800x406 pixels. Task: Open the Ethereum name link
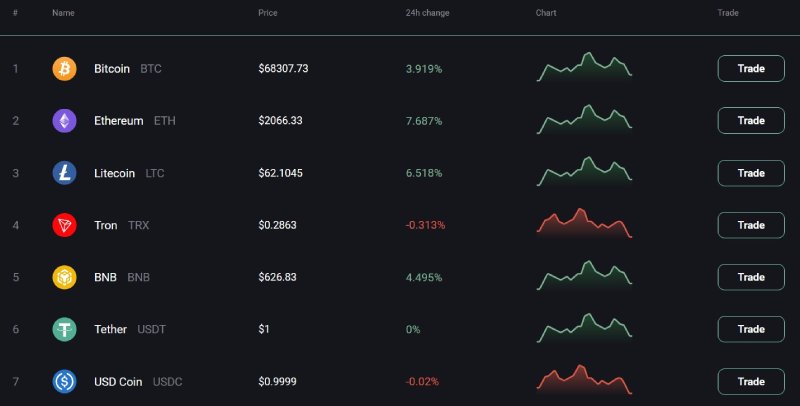[x=118, y=121]
